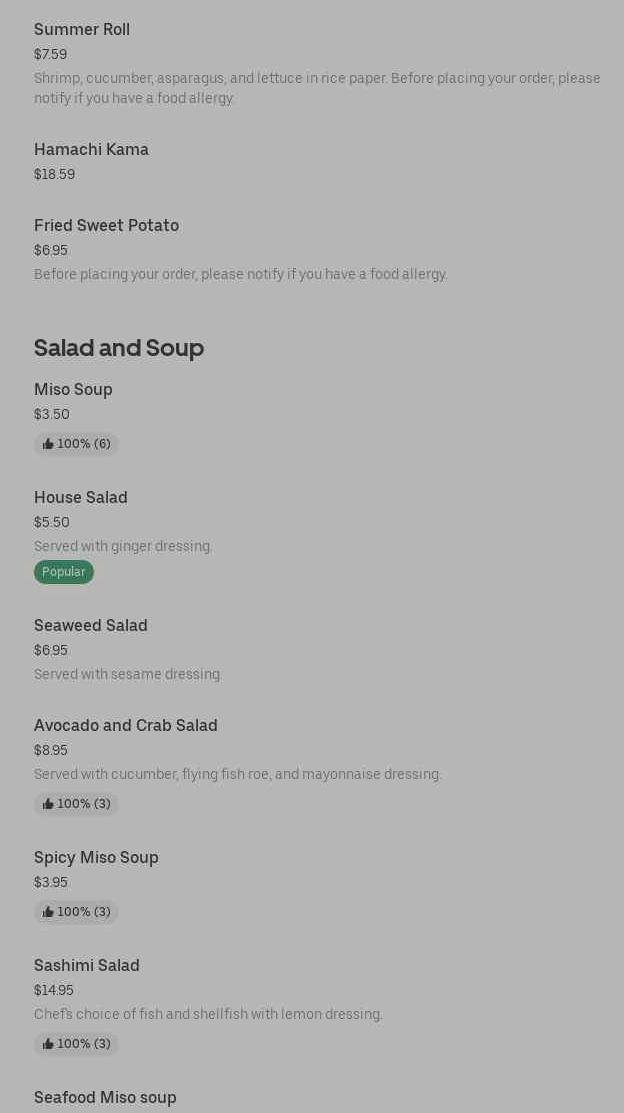Select the Hamachi Kama item
The height and width of the screenshot is (1113, 624).
click(x=91, y=150)
